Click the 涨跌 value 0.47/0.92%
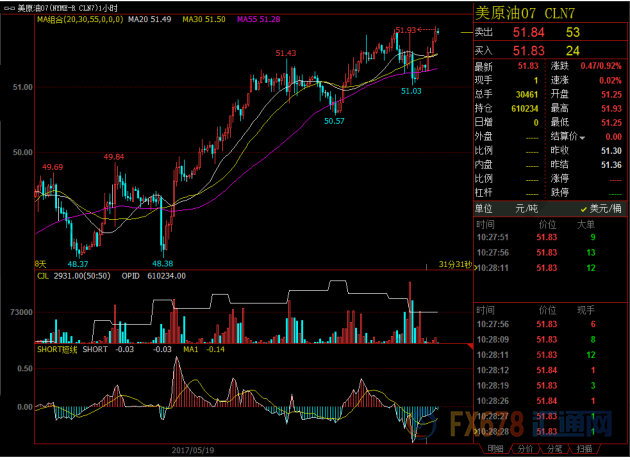The image size is (630, 460). coord(601,66)
